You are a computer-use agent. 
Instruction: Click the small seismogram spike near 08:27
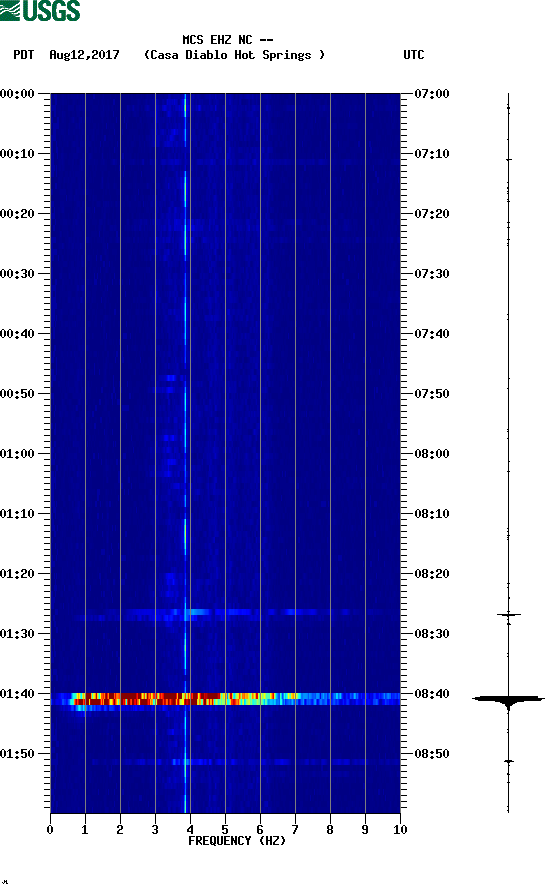pyautogui.click(x=509, y=615)
